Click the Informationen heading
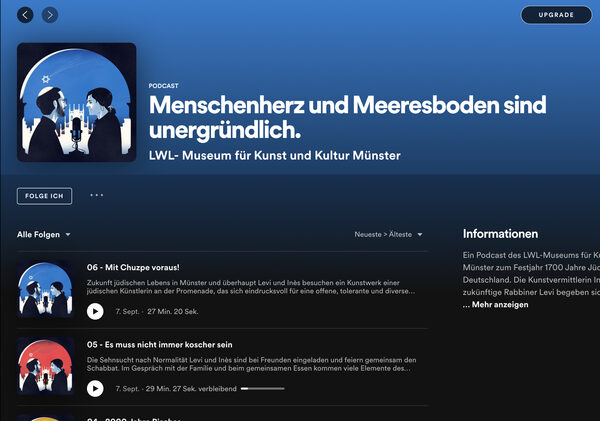 point(500,234)
